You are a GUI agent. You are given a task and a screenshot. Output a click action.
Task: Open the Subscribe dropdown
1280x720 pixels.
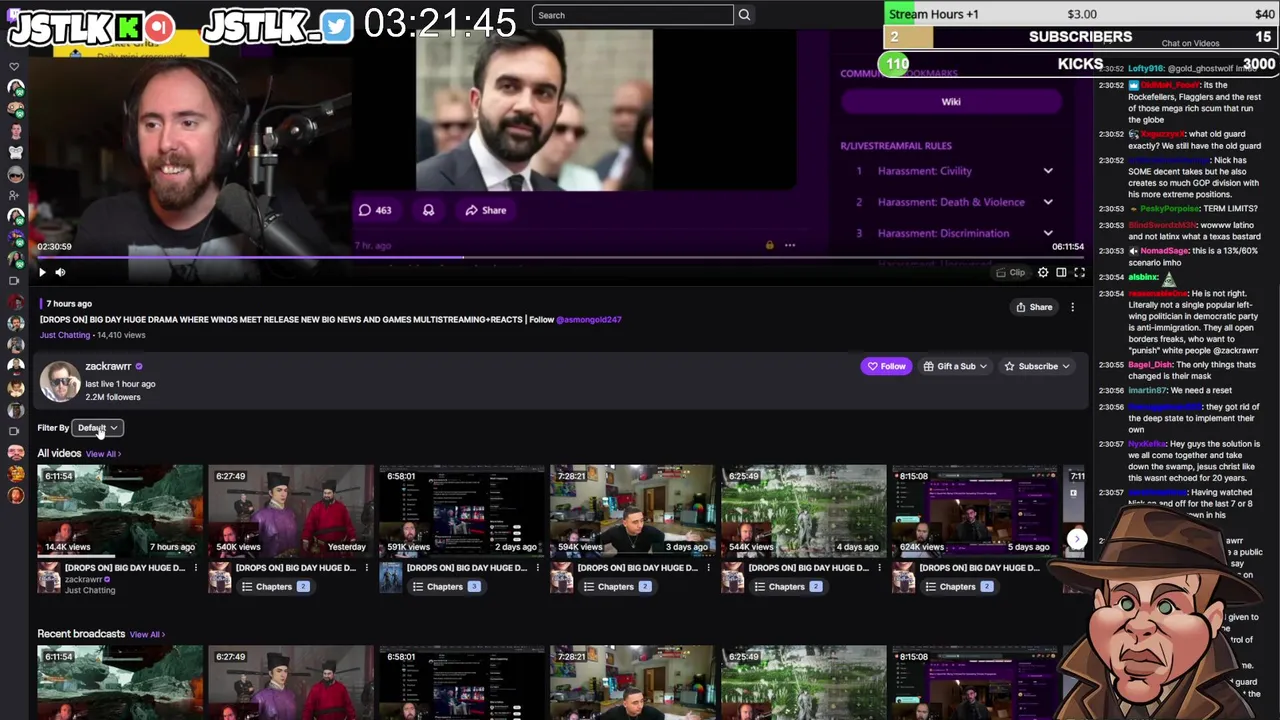[x=1037, y=366]
